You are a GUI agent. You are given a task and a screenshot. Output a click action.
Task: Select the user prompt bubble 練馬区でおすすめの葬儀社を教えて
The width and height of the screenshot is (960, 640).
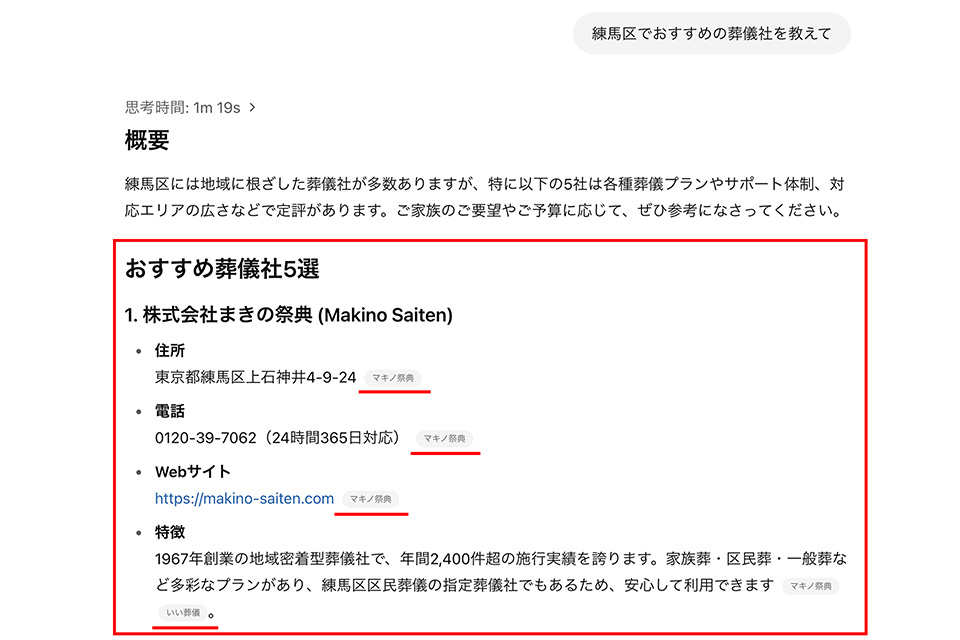point(711,34)
